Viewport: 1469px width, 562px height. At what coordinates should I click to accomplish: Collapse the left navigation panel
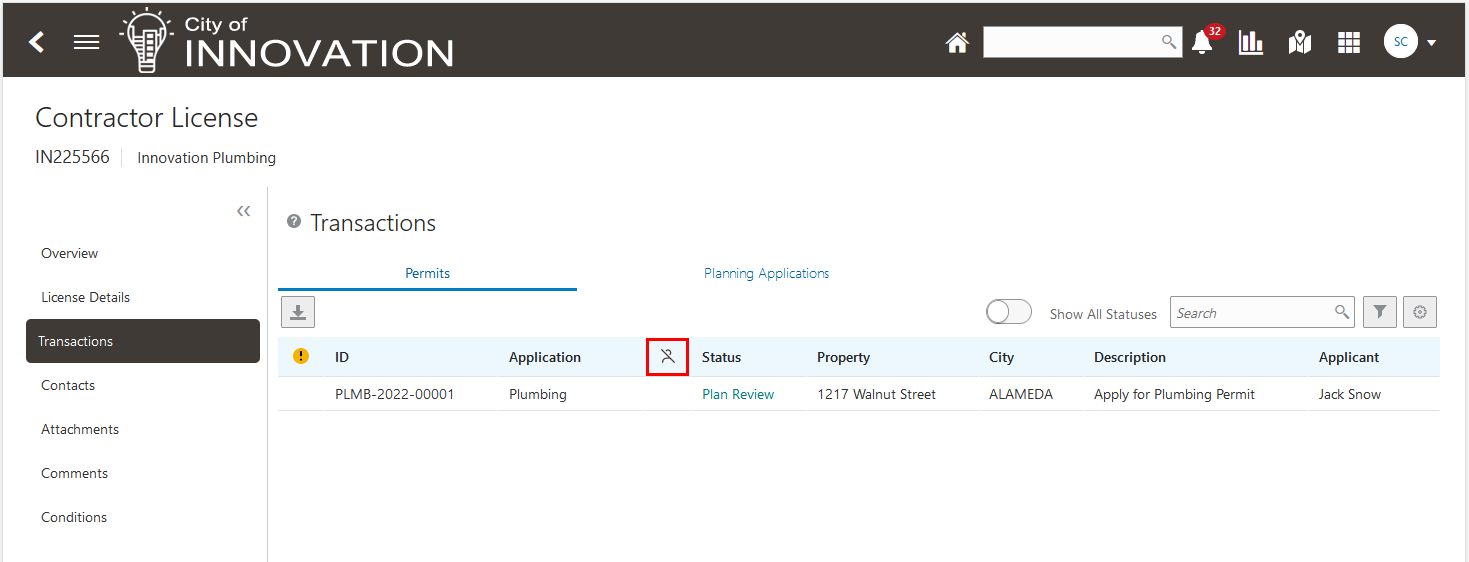tap(243, 211)
